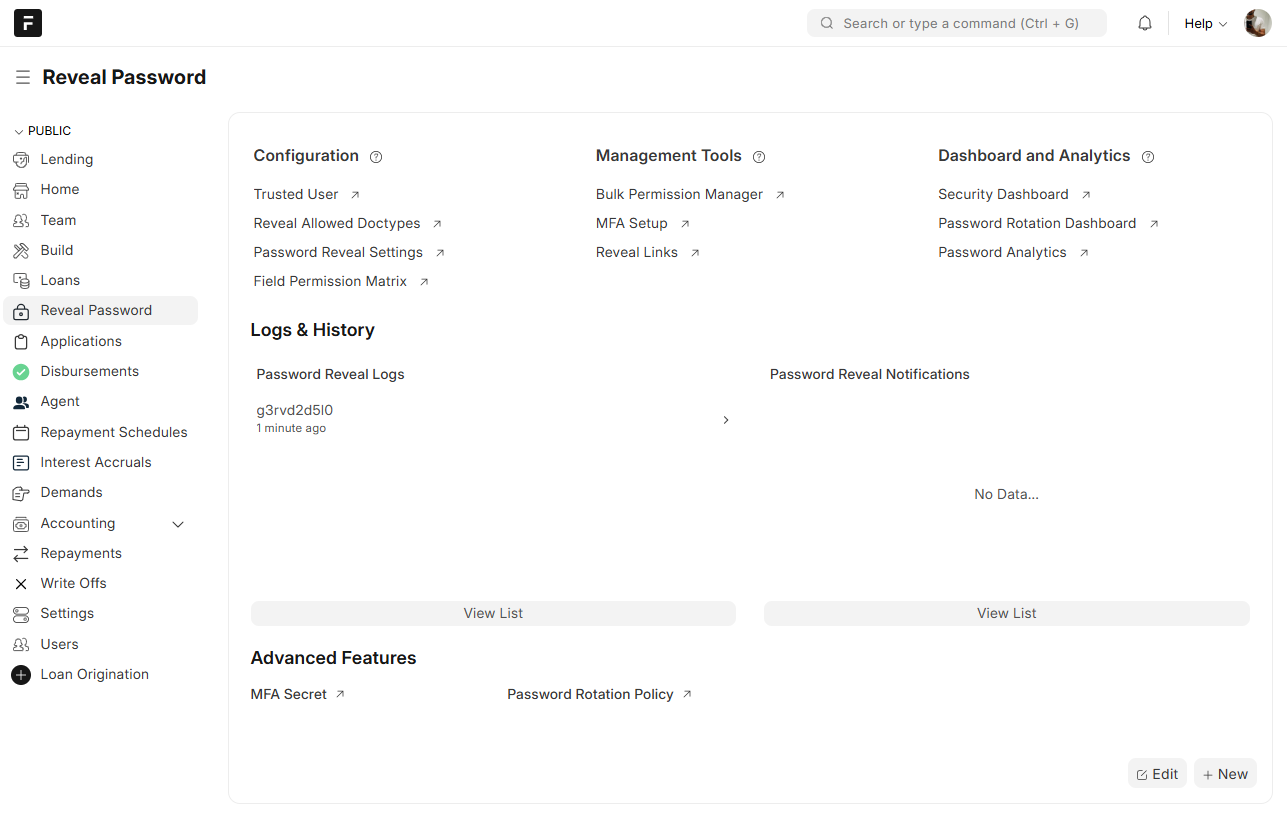The height and width of the screenshot is (823, 1287).
Task: Collapse the PUBLIC sidebar group
Action: (x=19, y=131)
